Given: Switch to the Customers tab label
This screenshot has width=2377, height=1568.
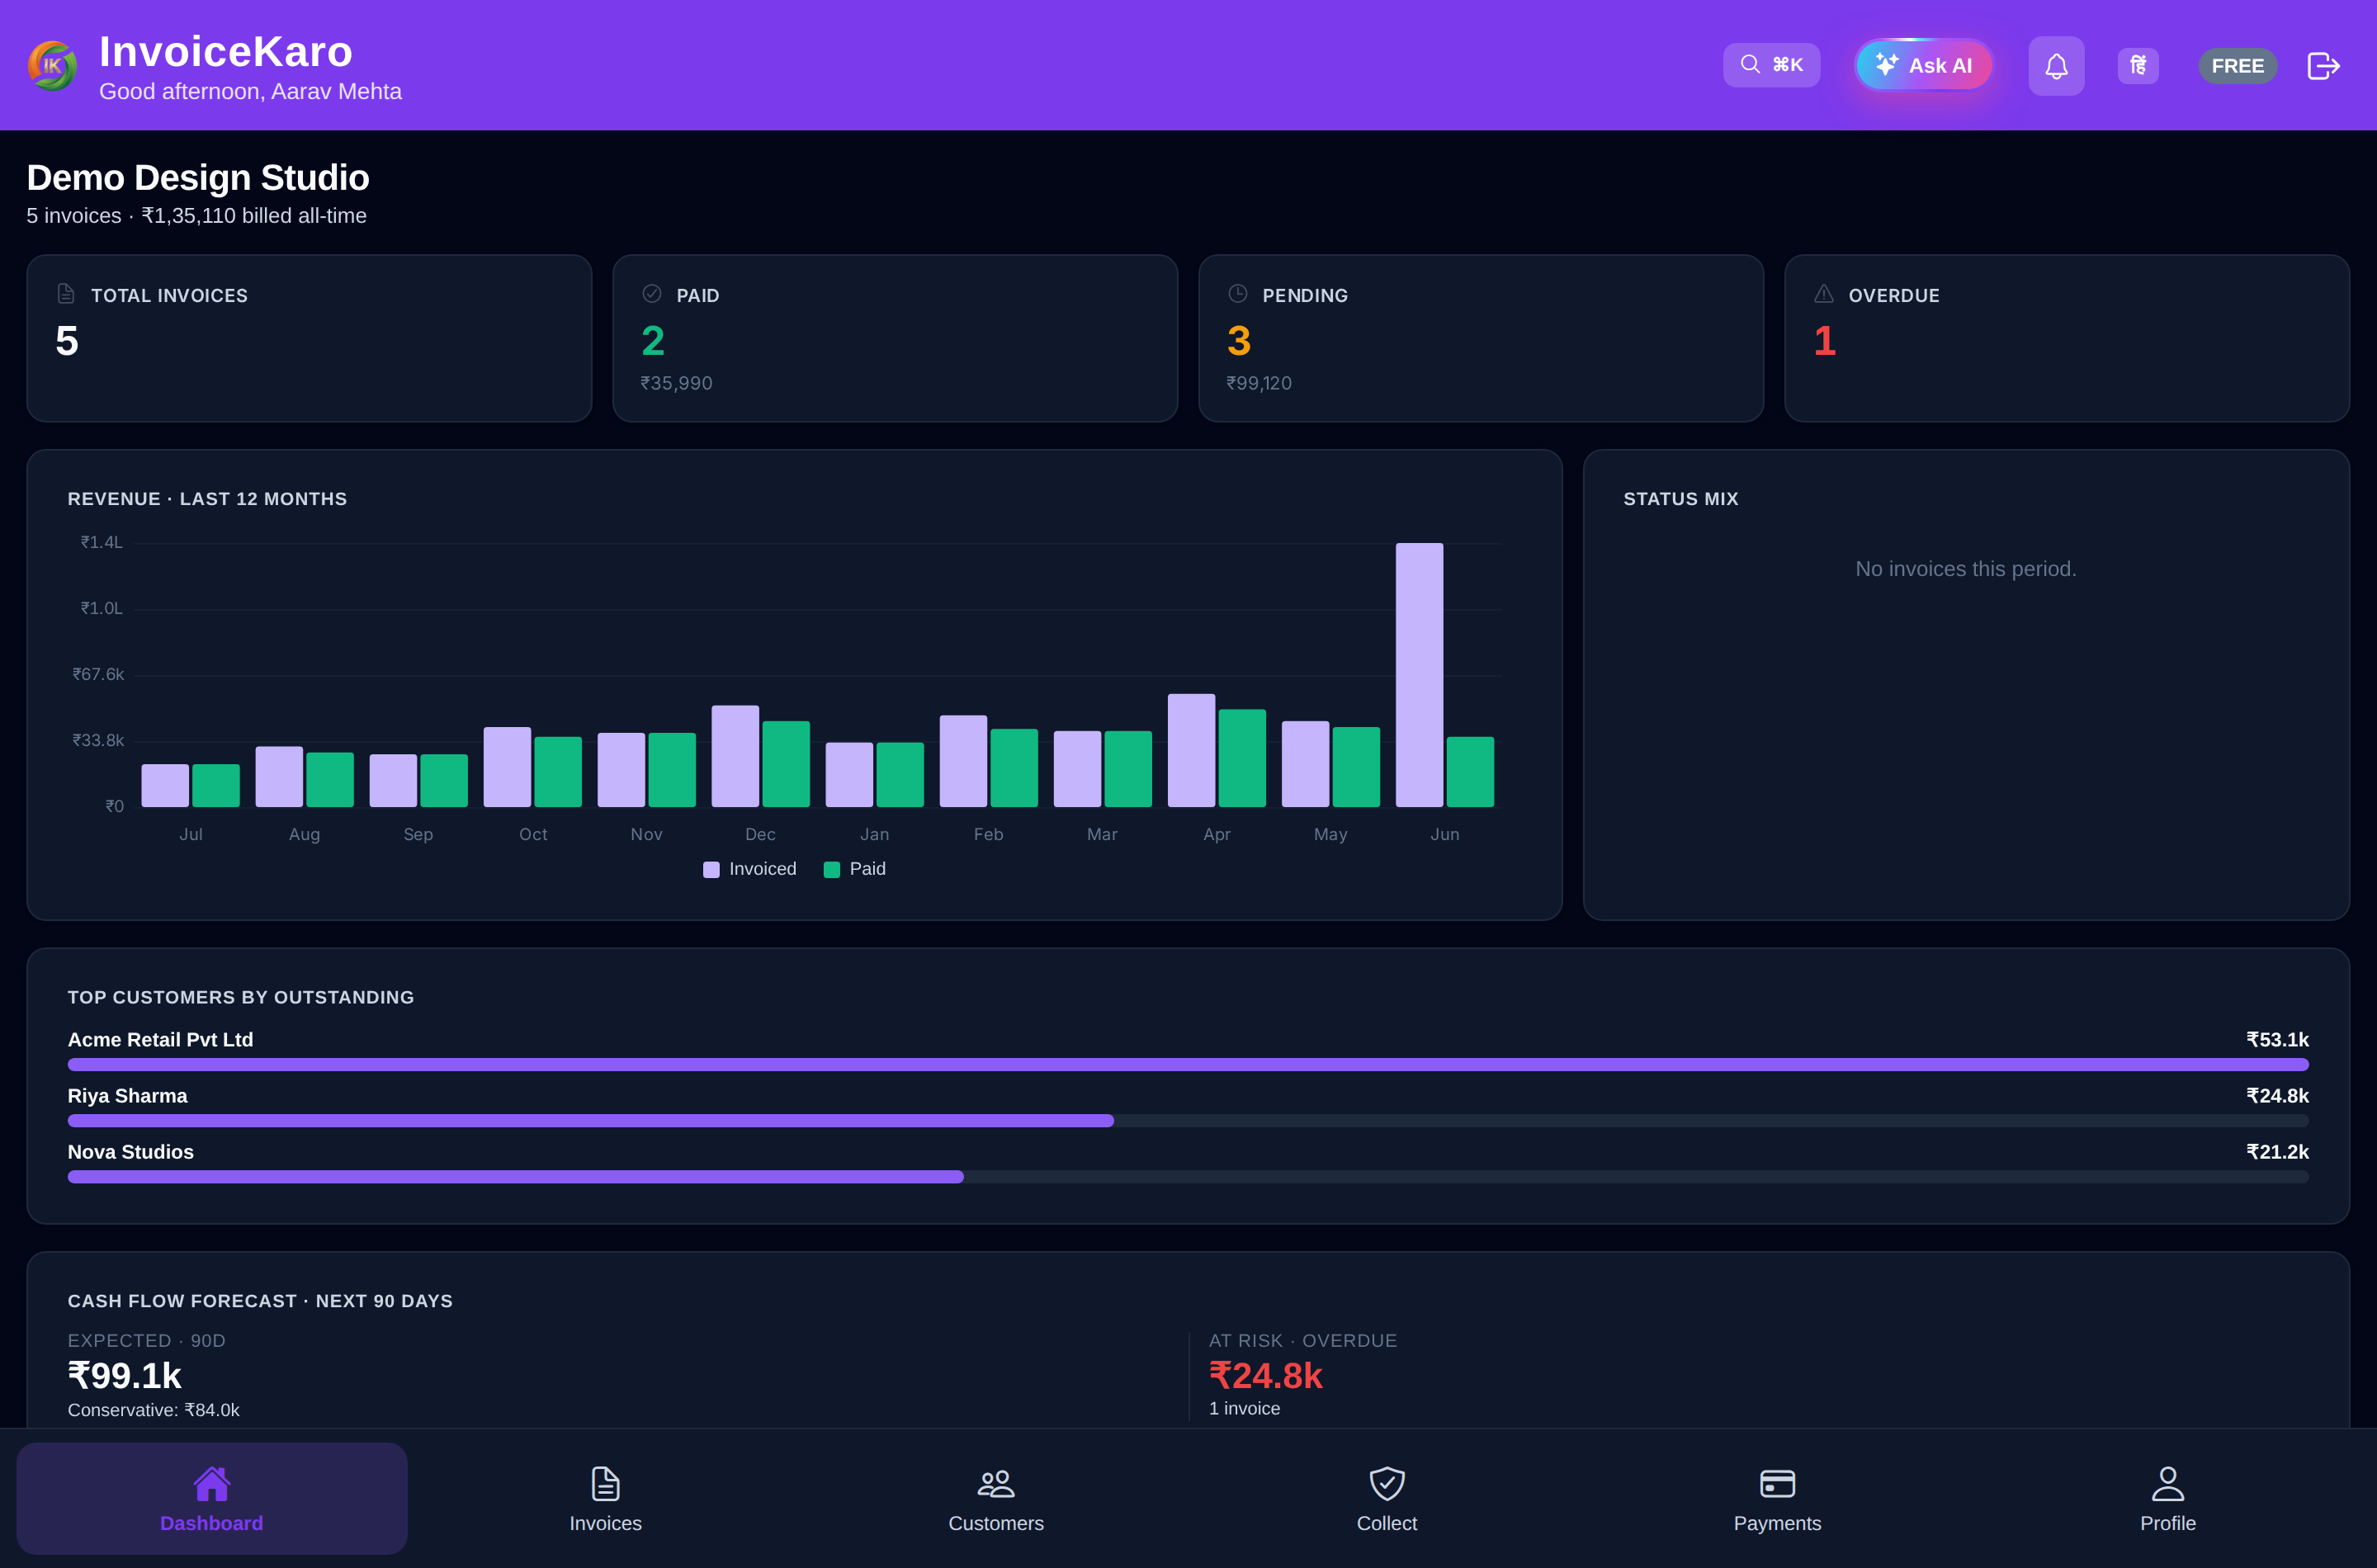Looking at the screenshot, I should coord(996,1523).
